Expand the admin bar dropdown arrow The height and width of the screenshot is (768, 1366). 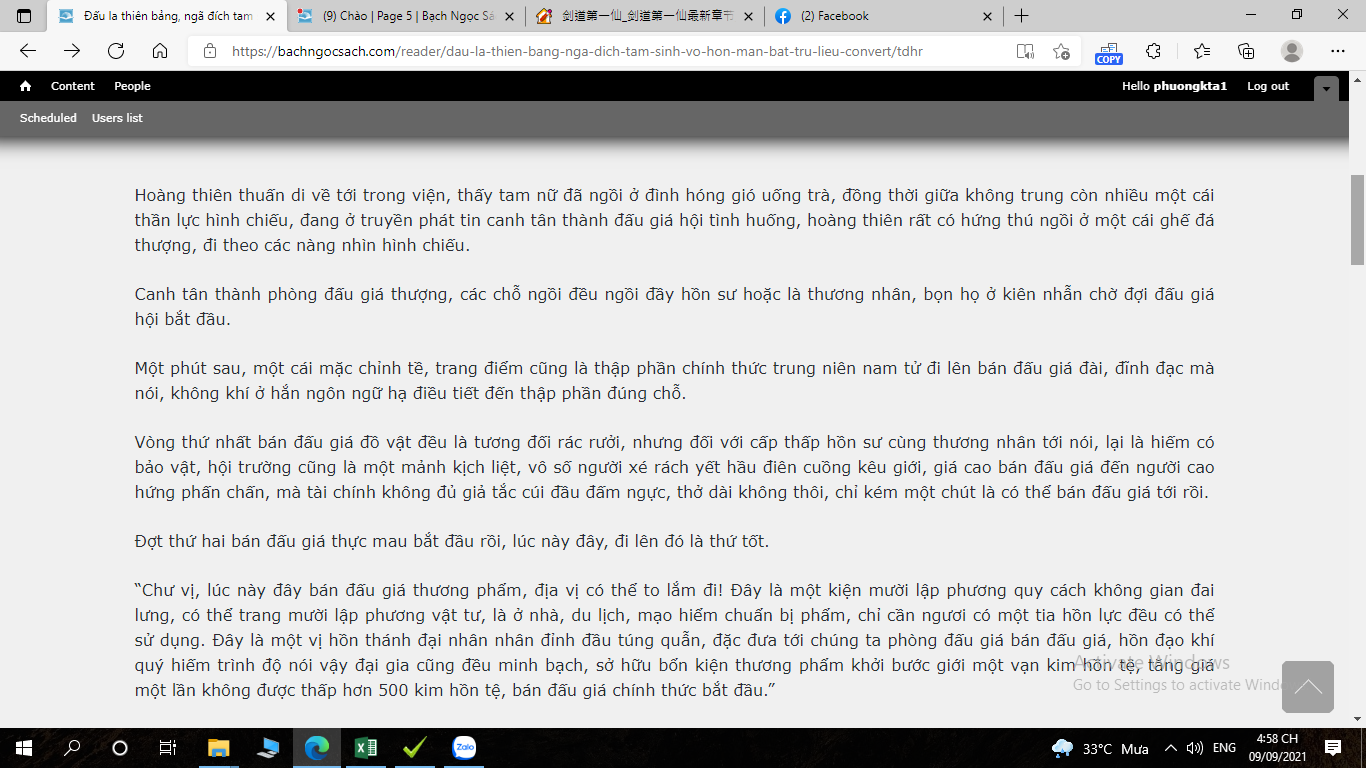click(1326, 88)
